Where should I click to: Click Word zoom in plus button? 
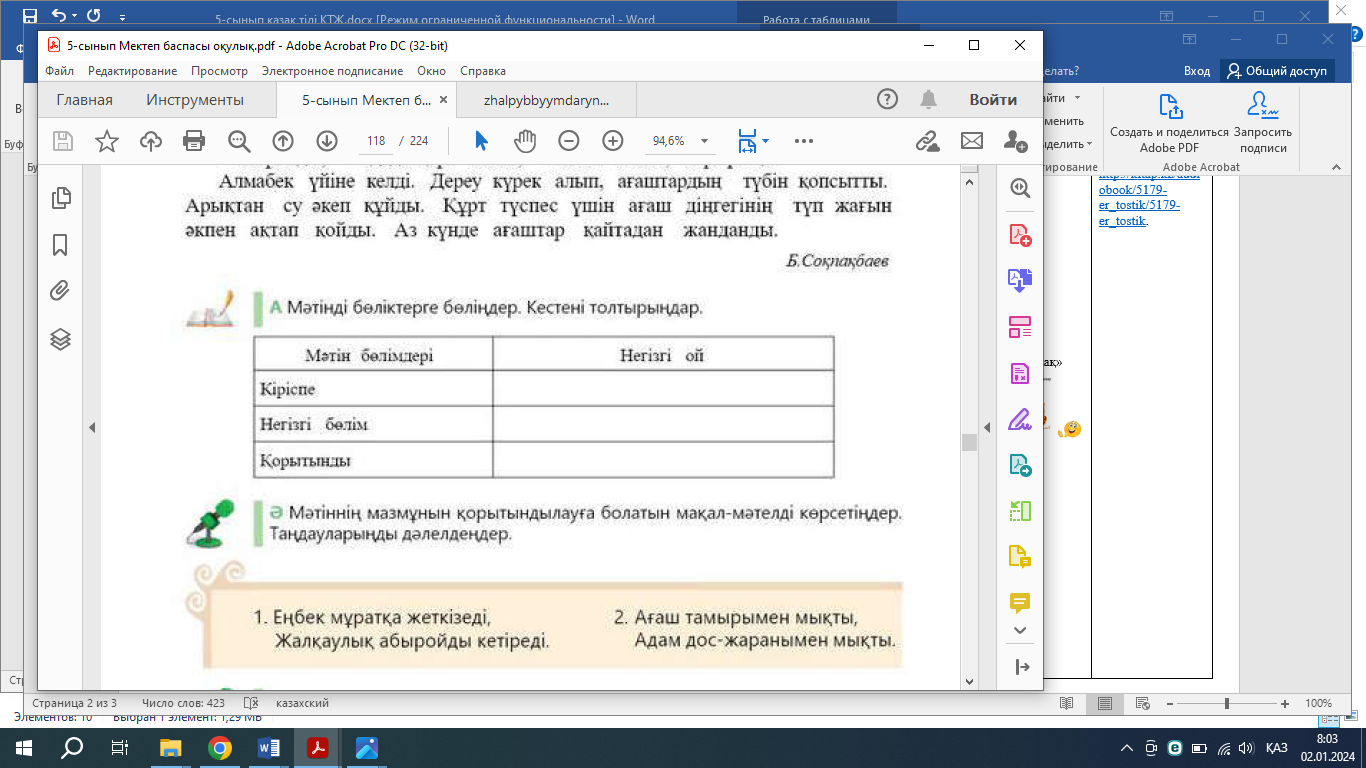1287,703
